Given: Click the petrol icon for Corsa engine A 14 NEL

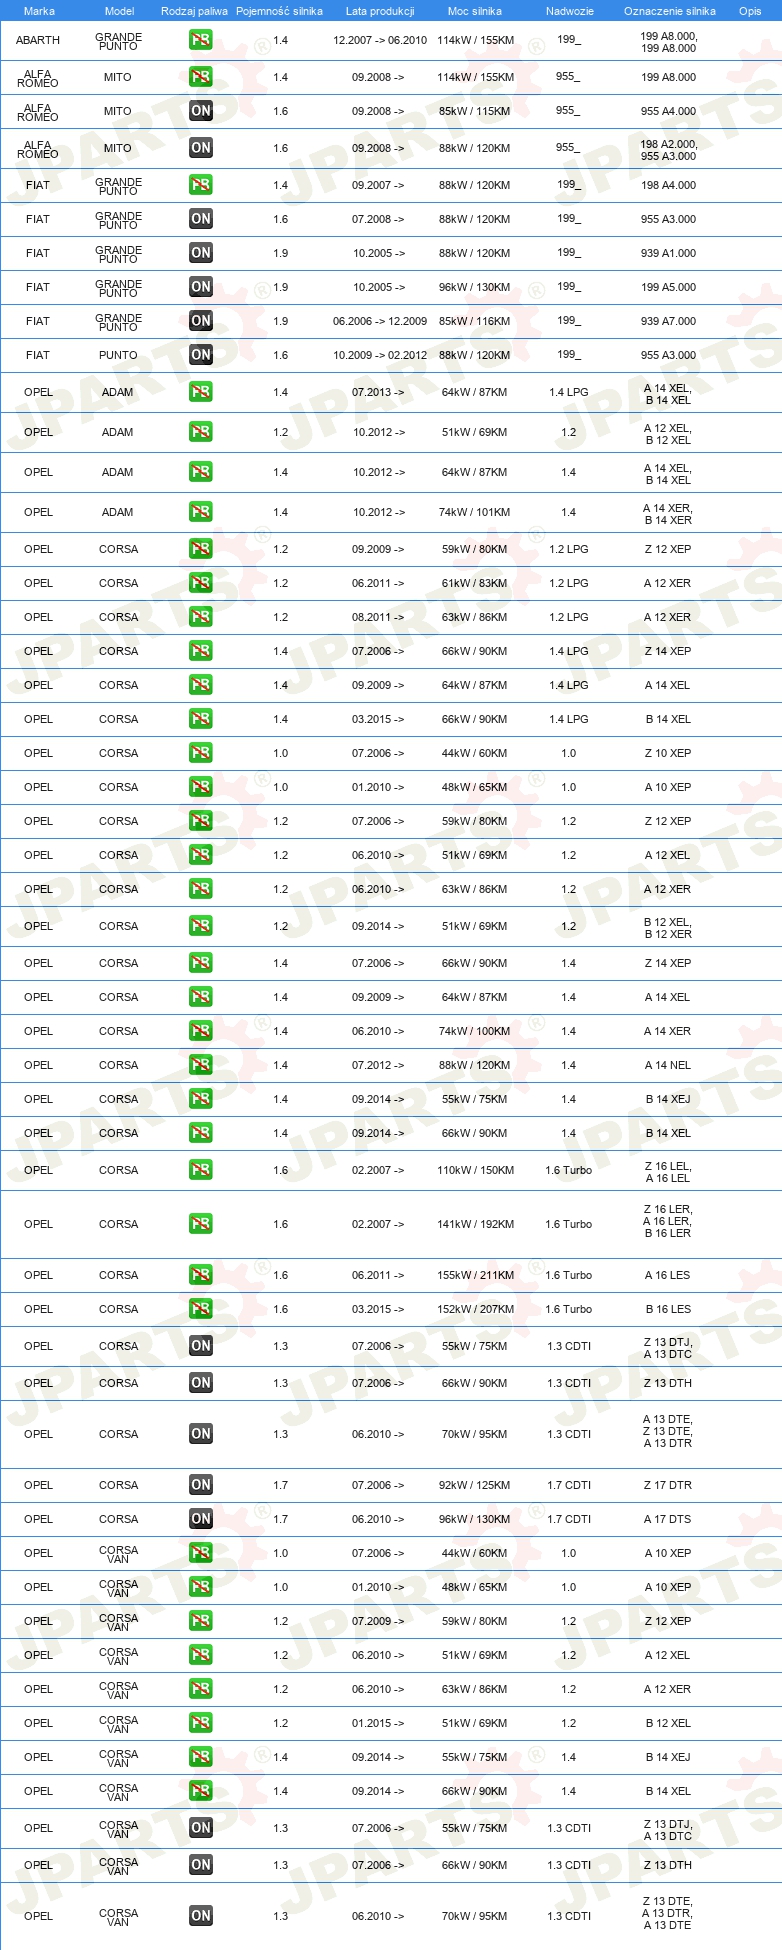Looking at the screenshot, I should [201, 1065].
